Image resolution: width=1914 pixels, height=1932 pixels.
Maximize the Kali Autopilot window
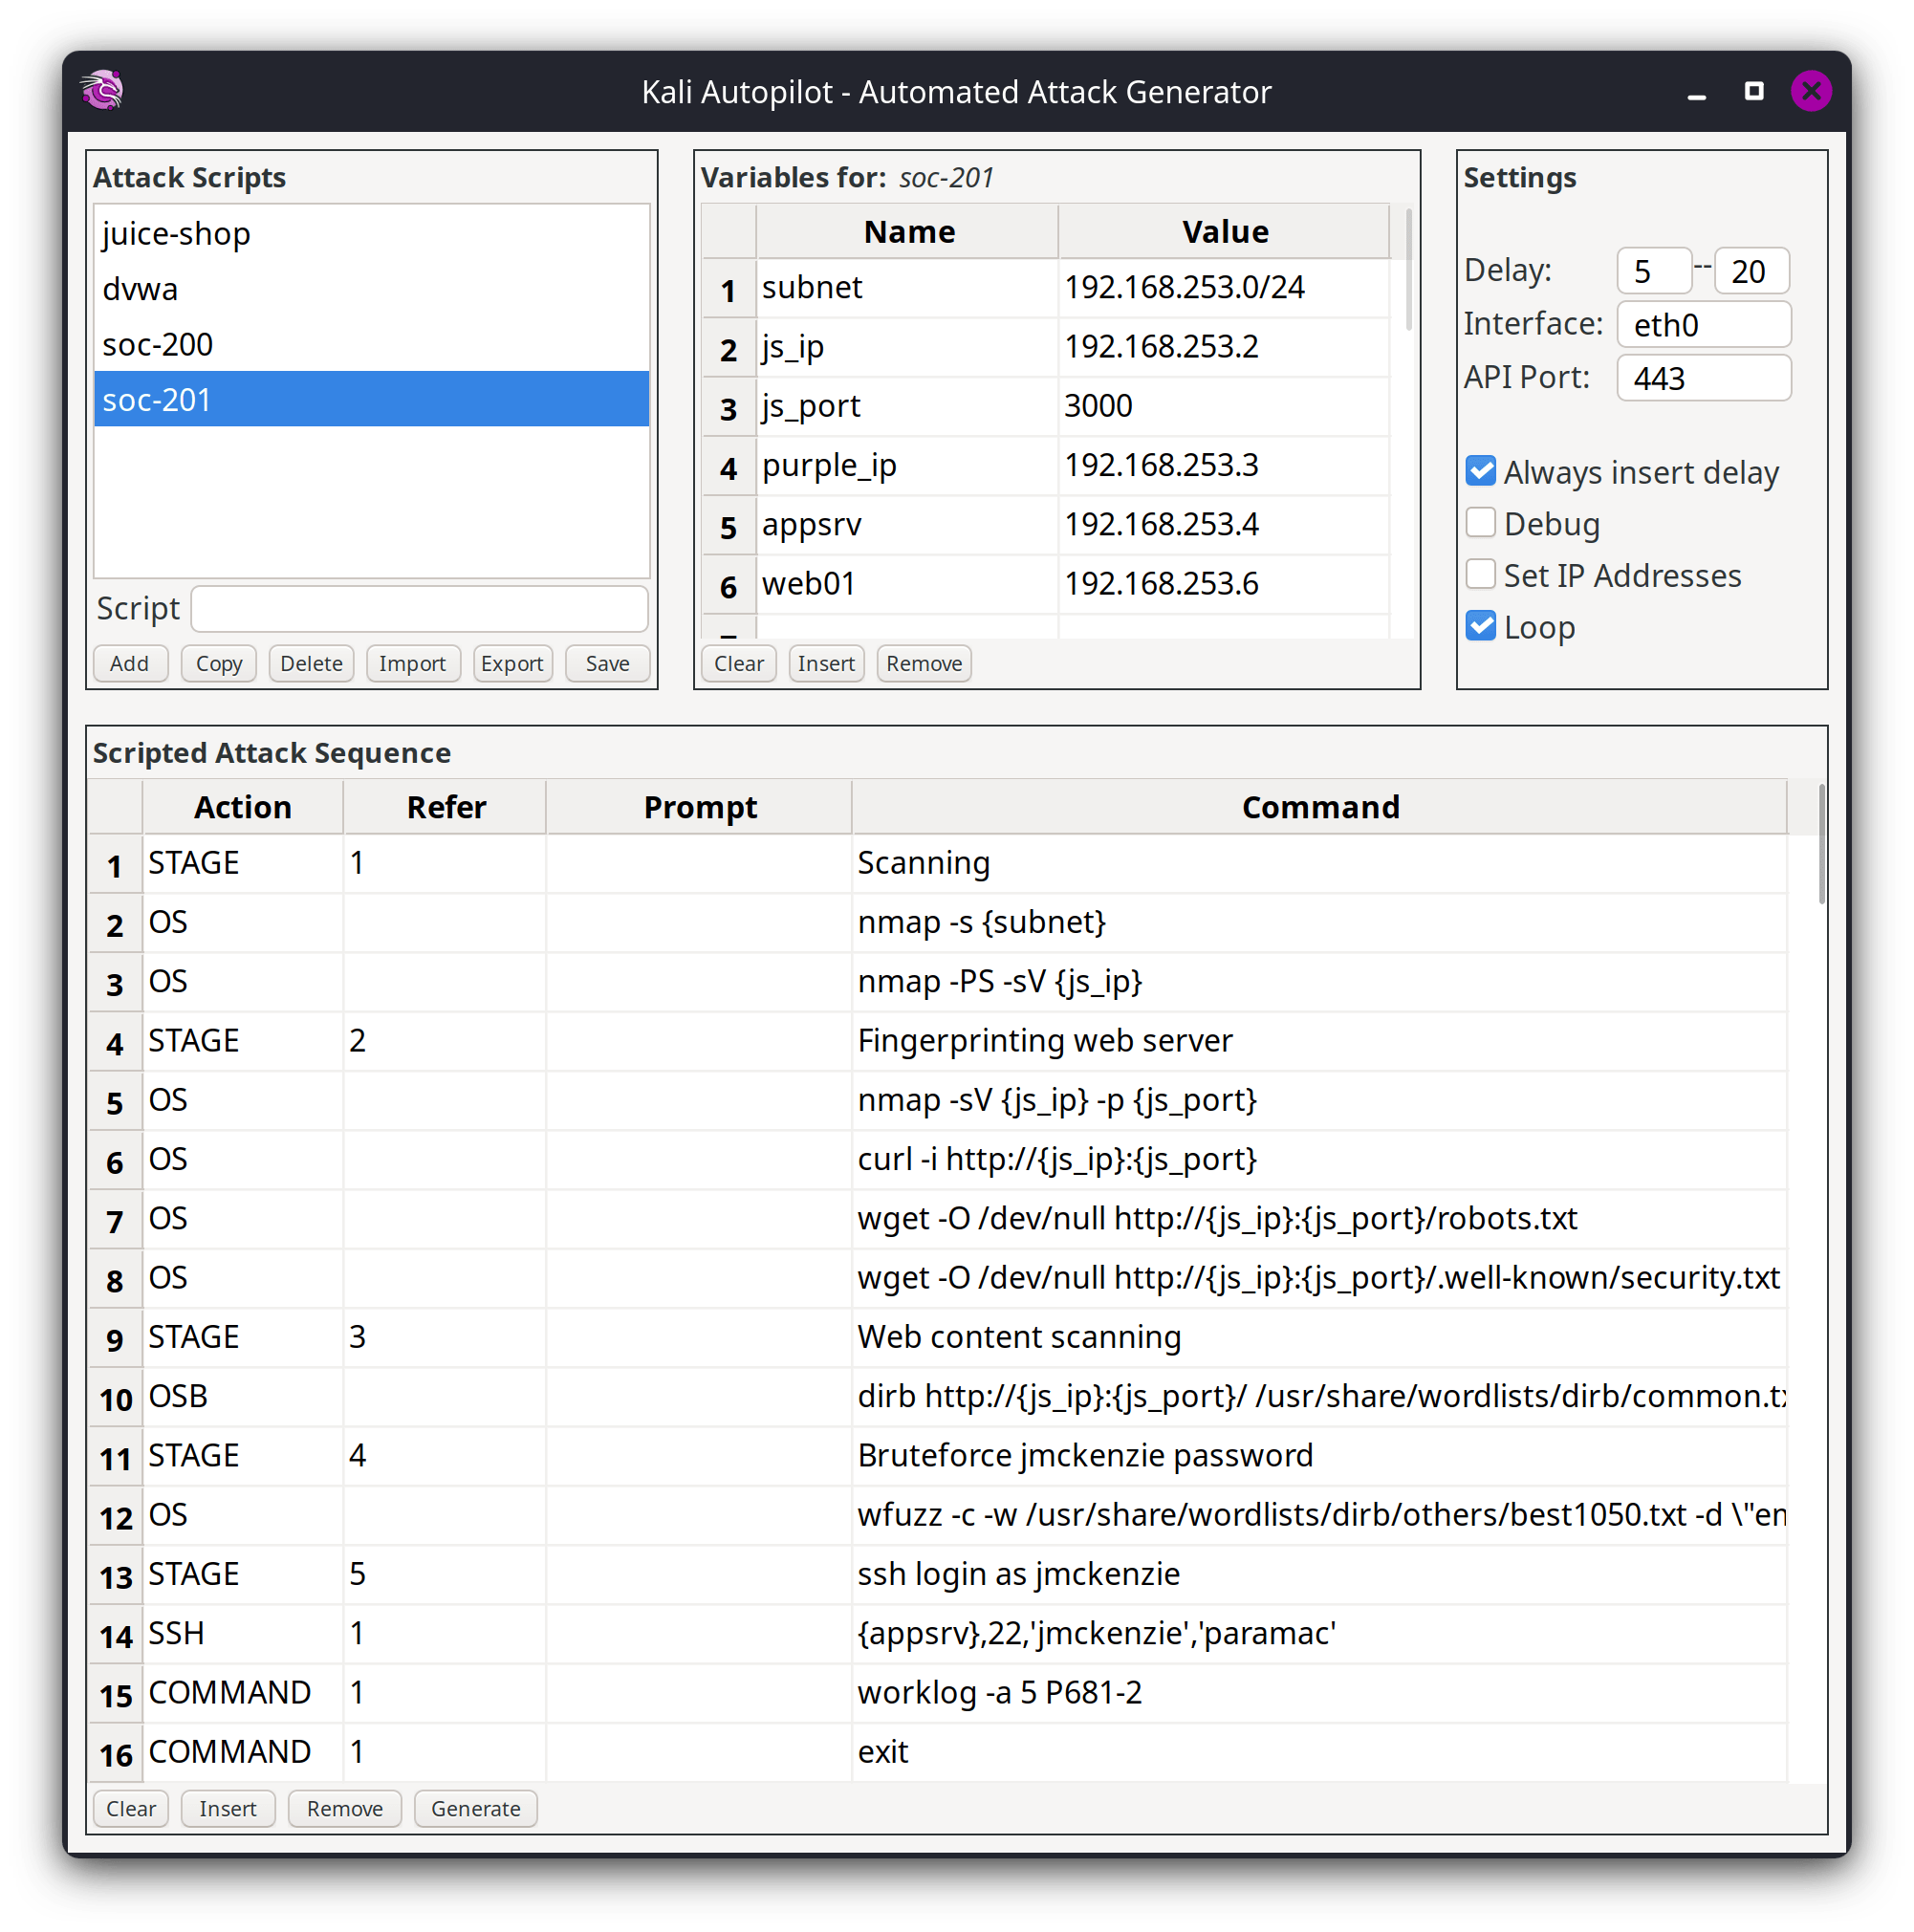(1753, 91)
